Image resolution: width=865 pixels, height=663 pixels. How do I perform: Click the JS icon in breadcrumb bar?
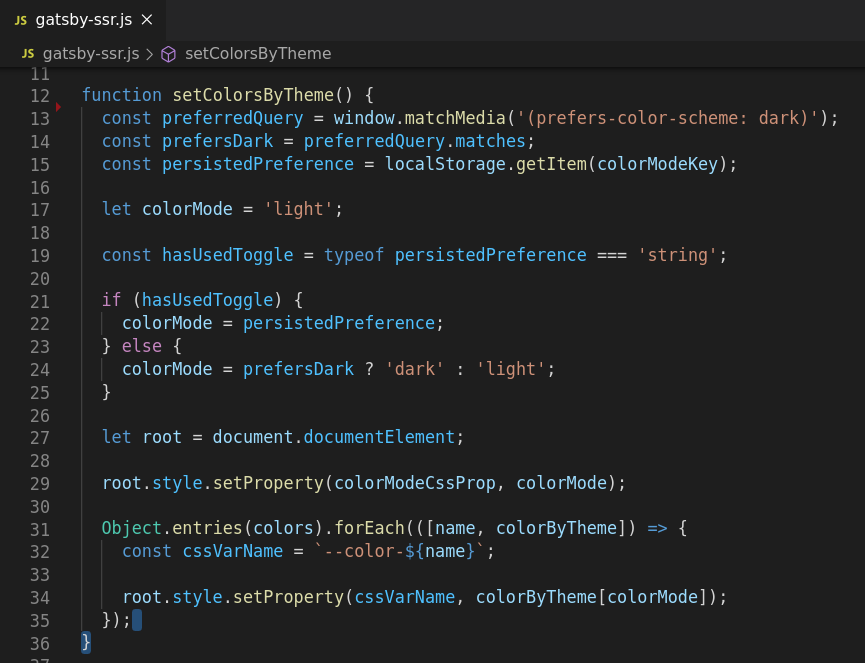pos(28,54)
